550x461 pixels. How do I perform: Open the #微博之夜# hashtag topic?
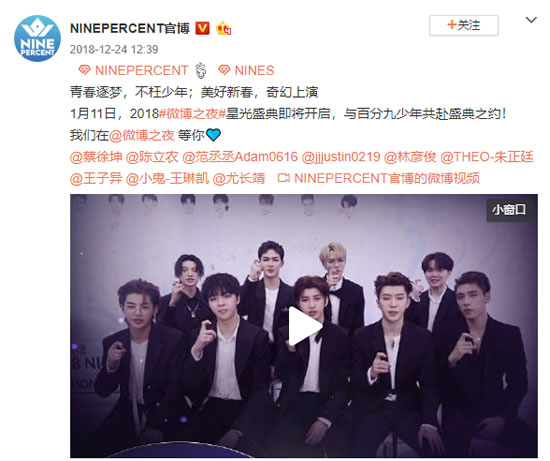tap(192, 114)
